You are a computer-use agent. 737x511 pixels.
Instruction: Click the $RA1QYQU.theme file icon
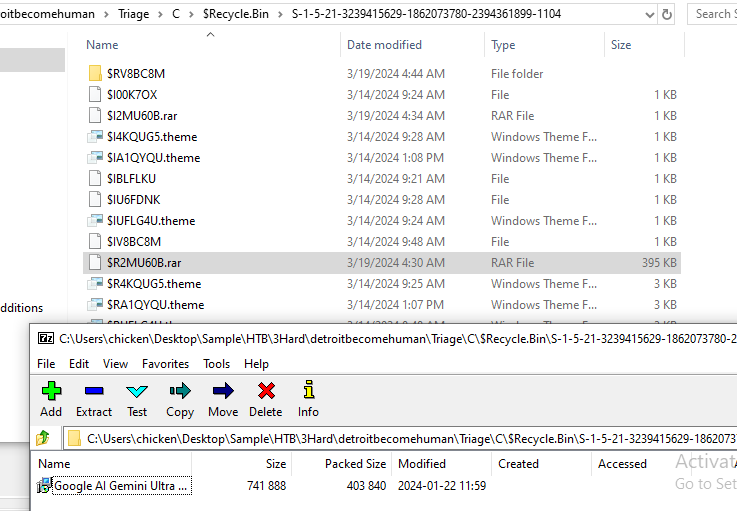95,305
